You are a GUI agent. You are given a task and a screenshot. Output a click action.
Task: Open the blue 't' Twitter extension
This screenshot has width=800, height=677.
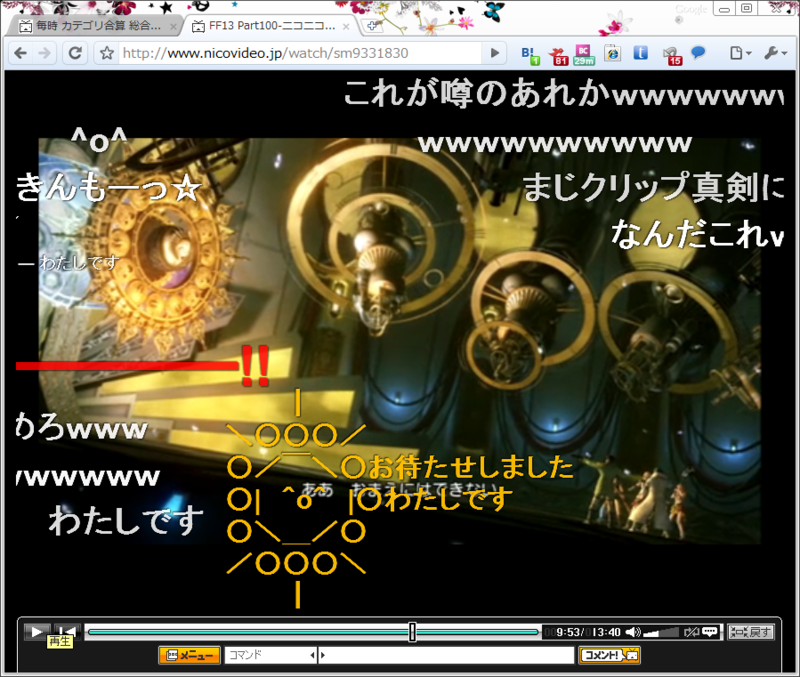point(641,53)
